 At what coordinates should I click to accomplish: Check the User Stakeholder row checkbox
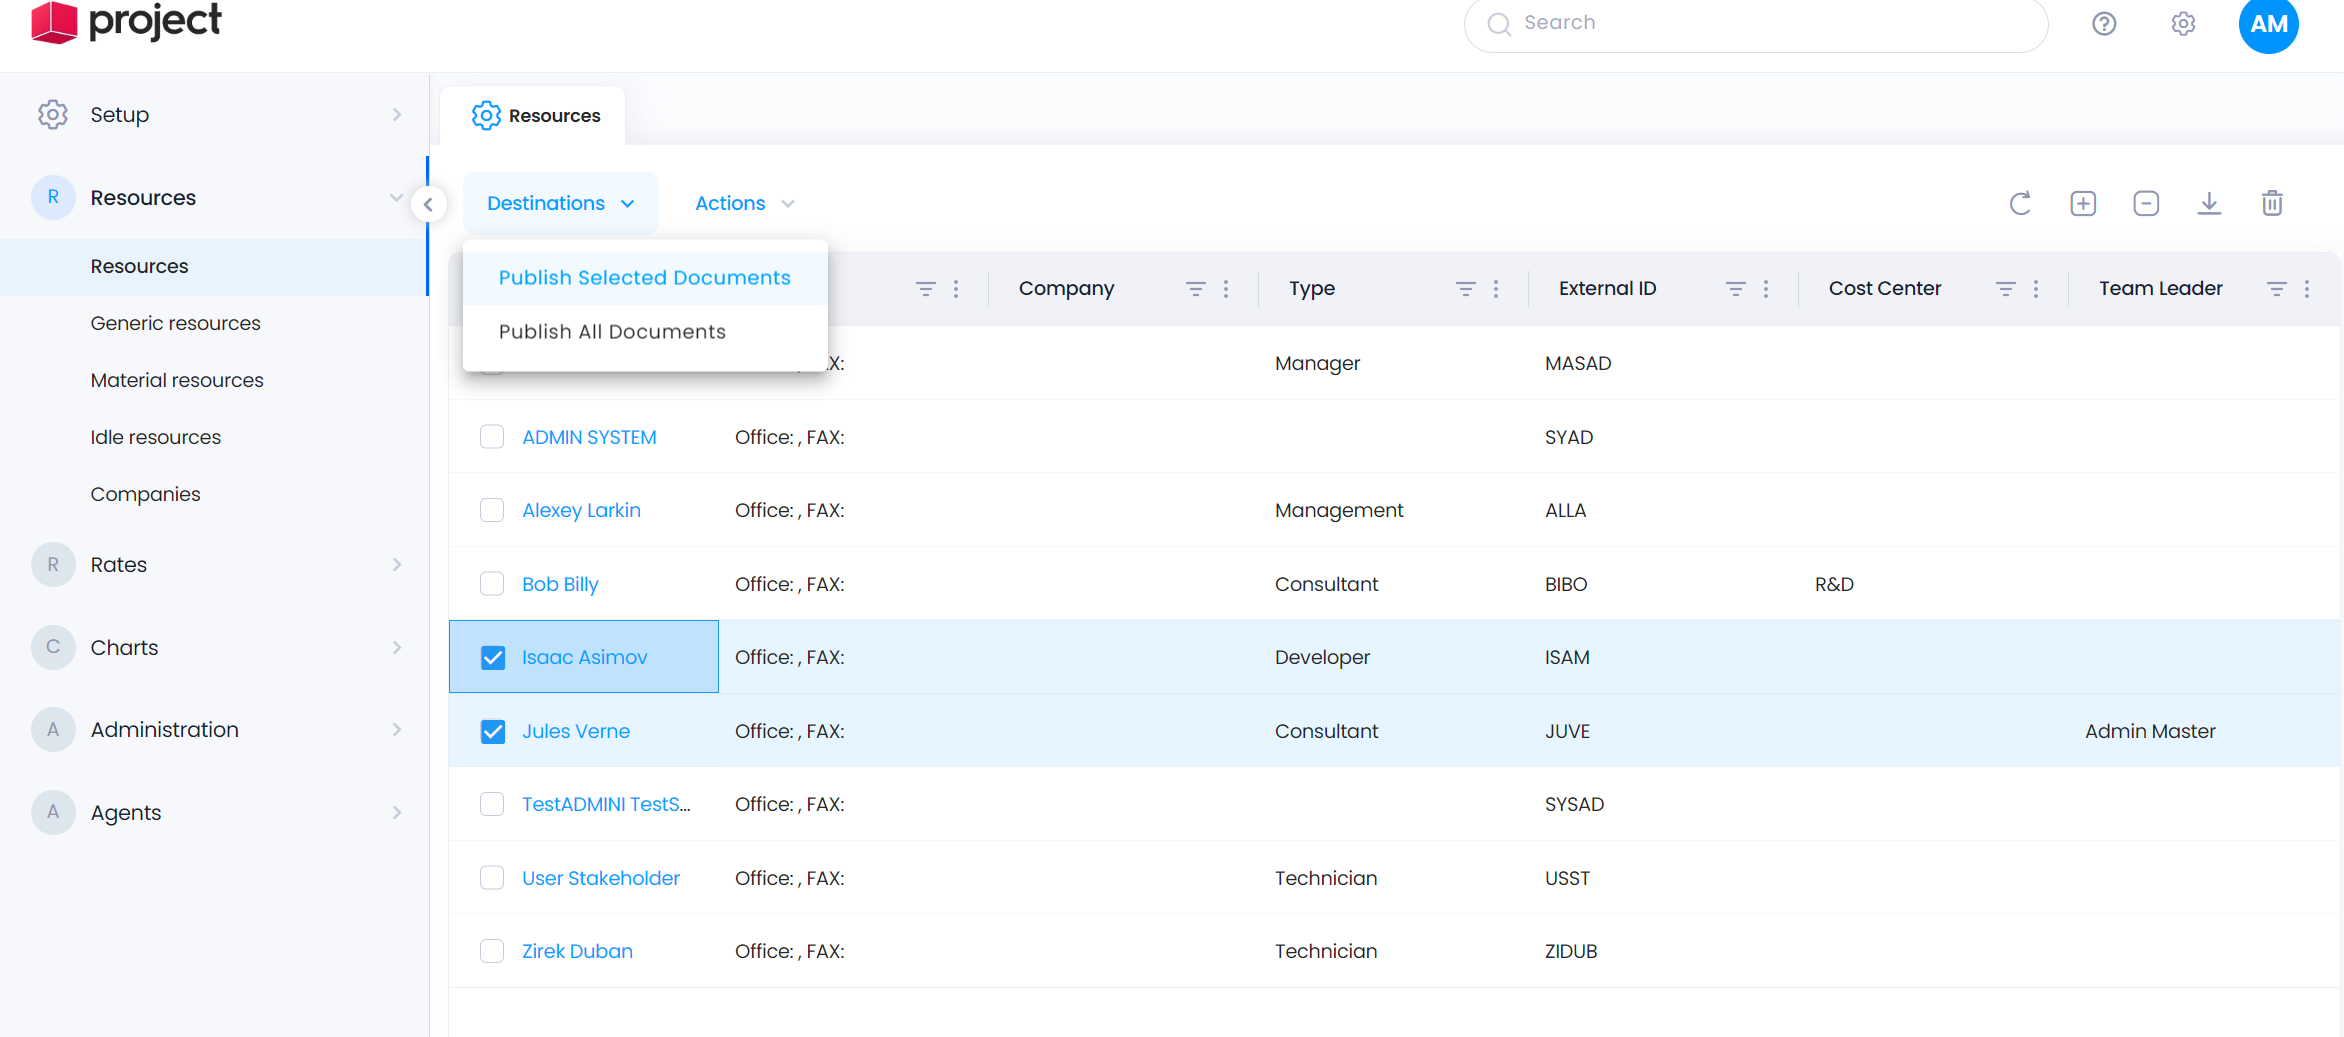click(492, 878)
